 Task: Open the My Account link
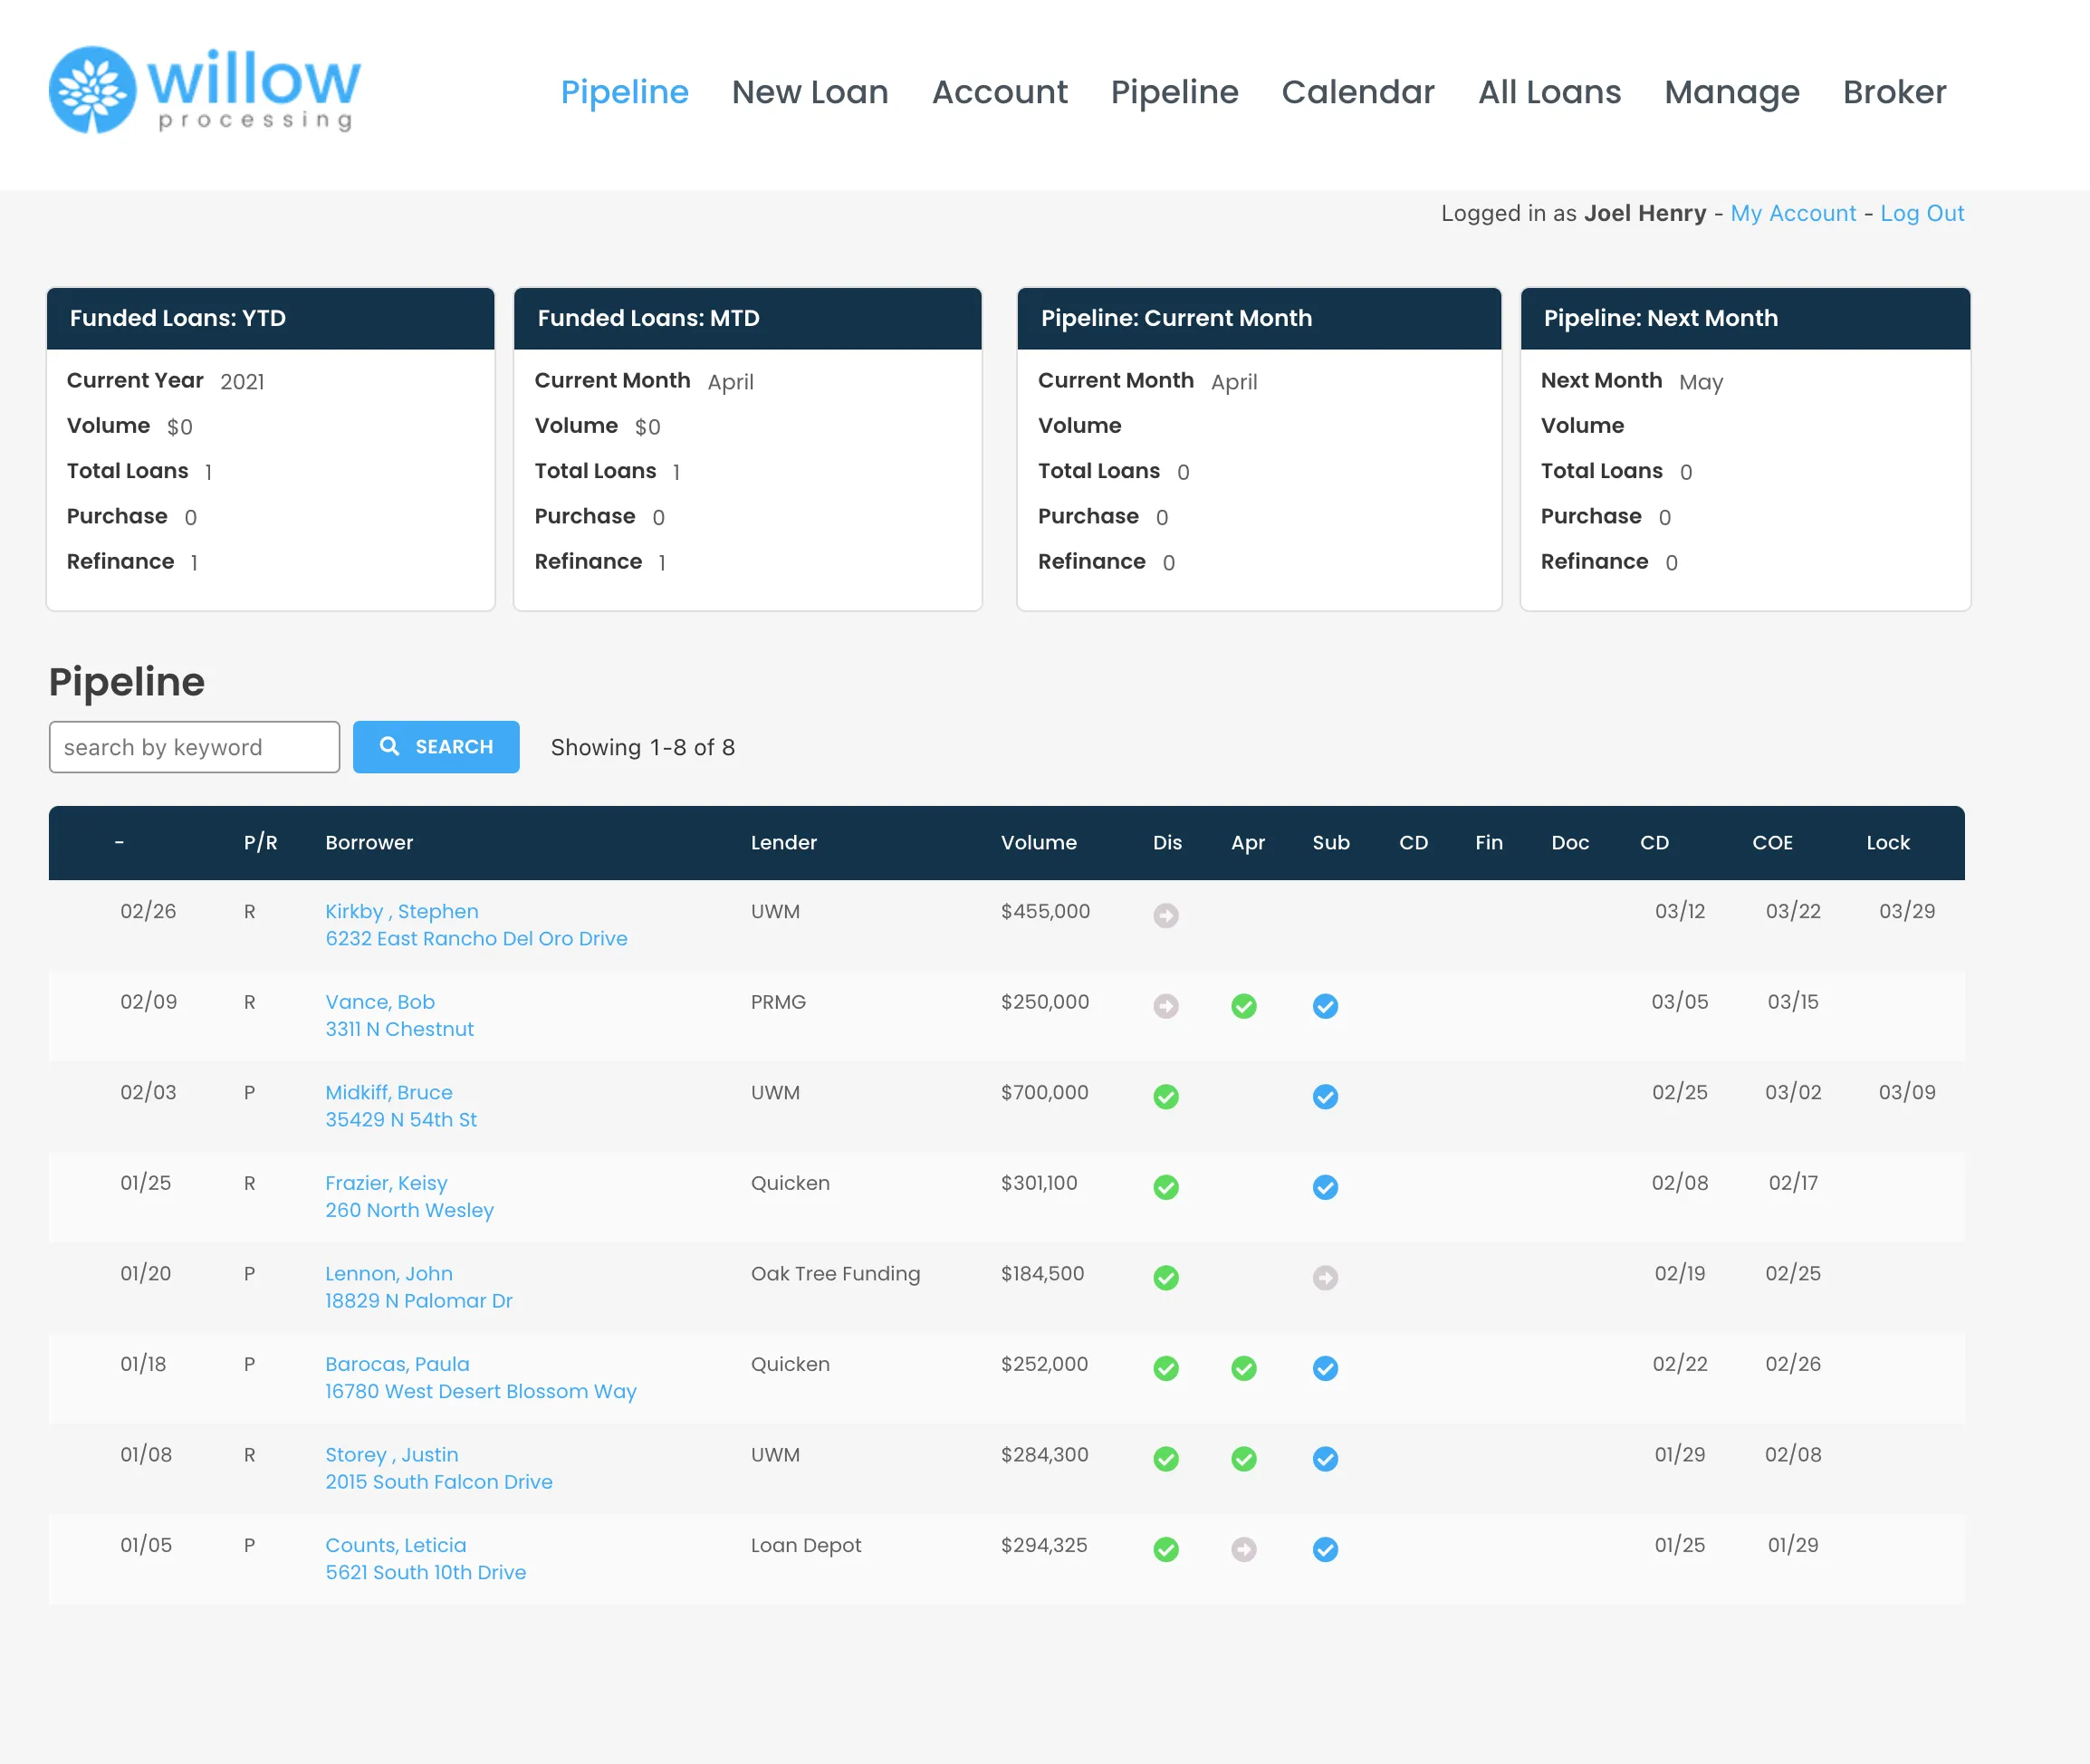tap(1793, 213)
